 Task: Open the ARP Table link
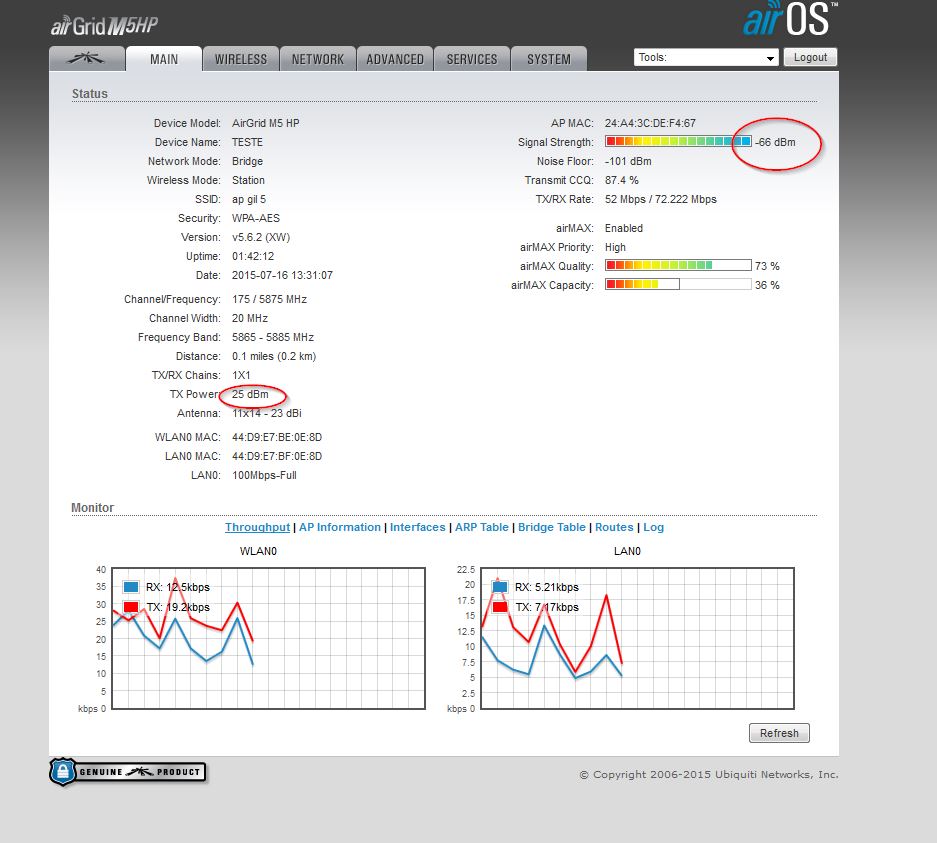pyautogui.click(x=482, y=527)
